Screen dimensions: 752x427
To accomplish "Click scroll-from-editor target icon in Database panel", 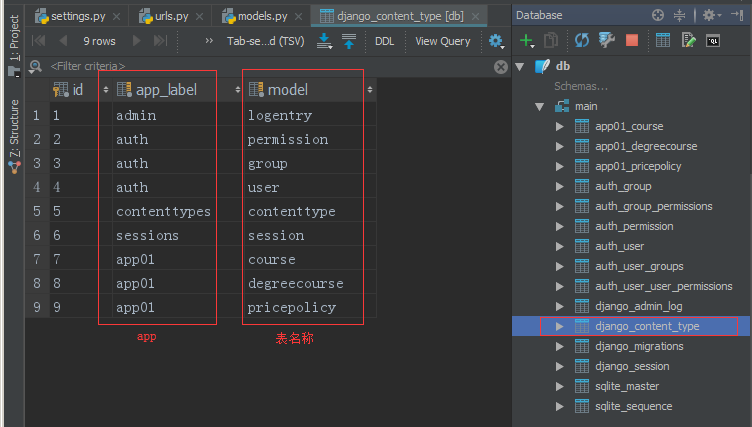I will pos(658,15).
